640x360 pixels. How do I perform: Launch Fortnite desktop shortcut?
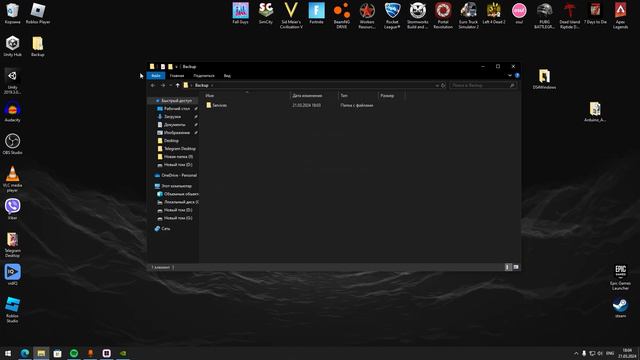click(x=316, y=13)
